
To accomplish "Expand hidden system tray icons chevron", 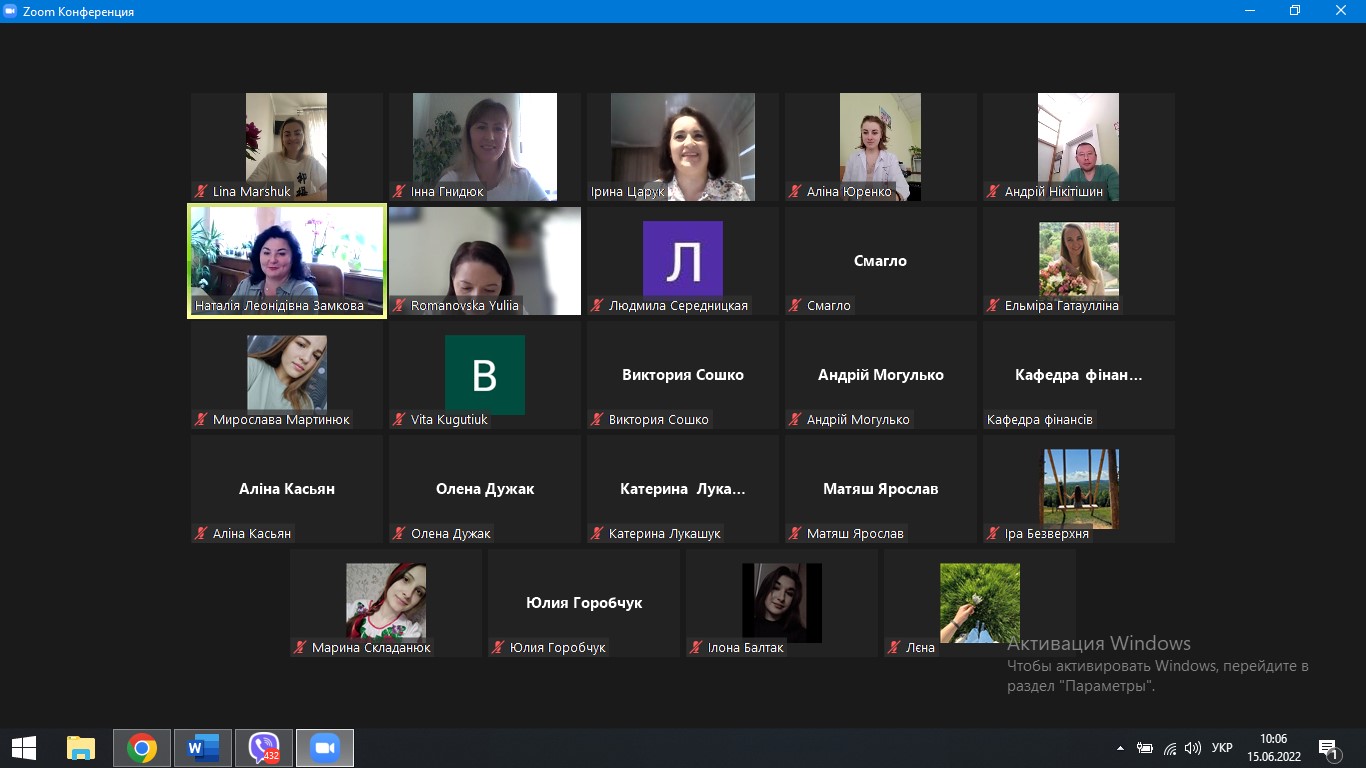I will coord(1119,748).
